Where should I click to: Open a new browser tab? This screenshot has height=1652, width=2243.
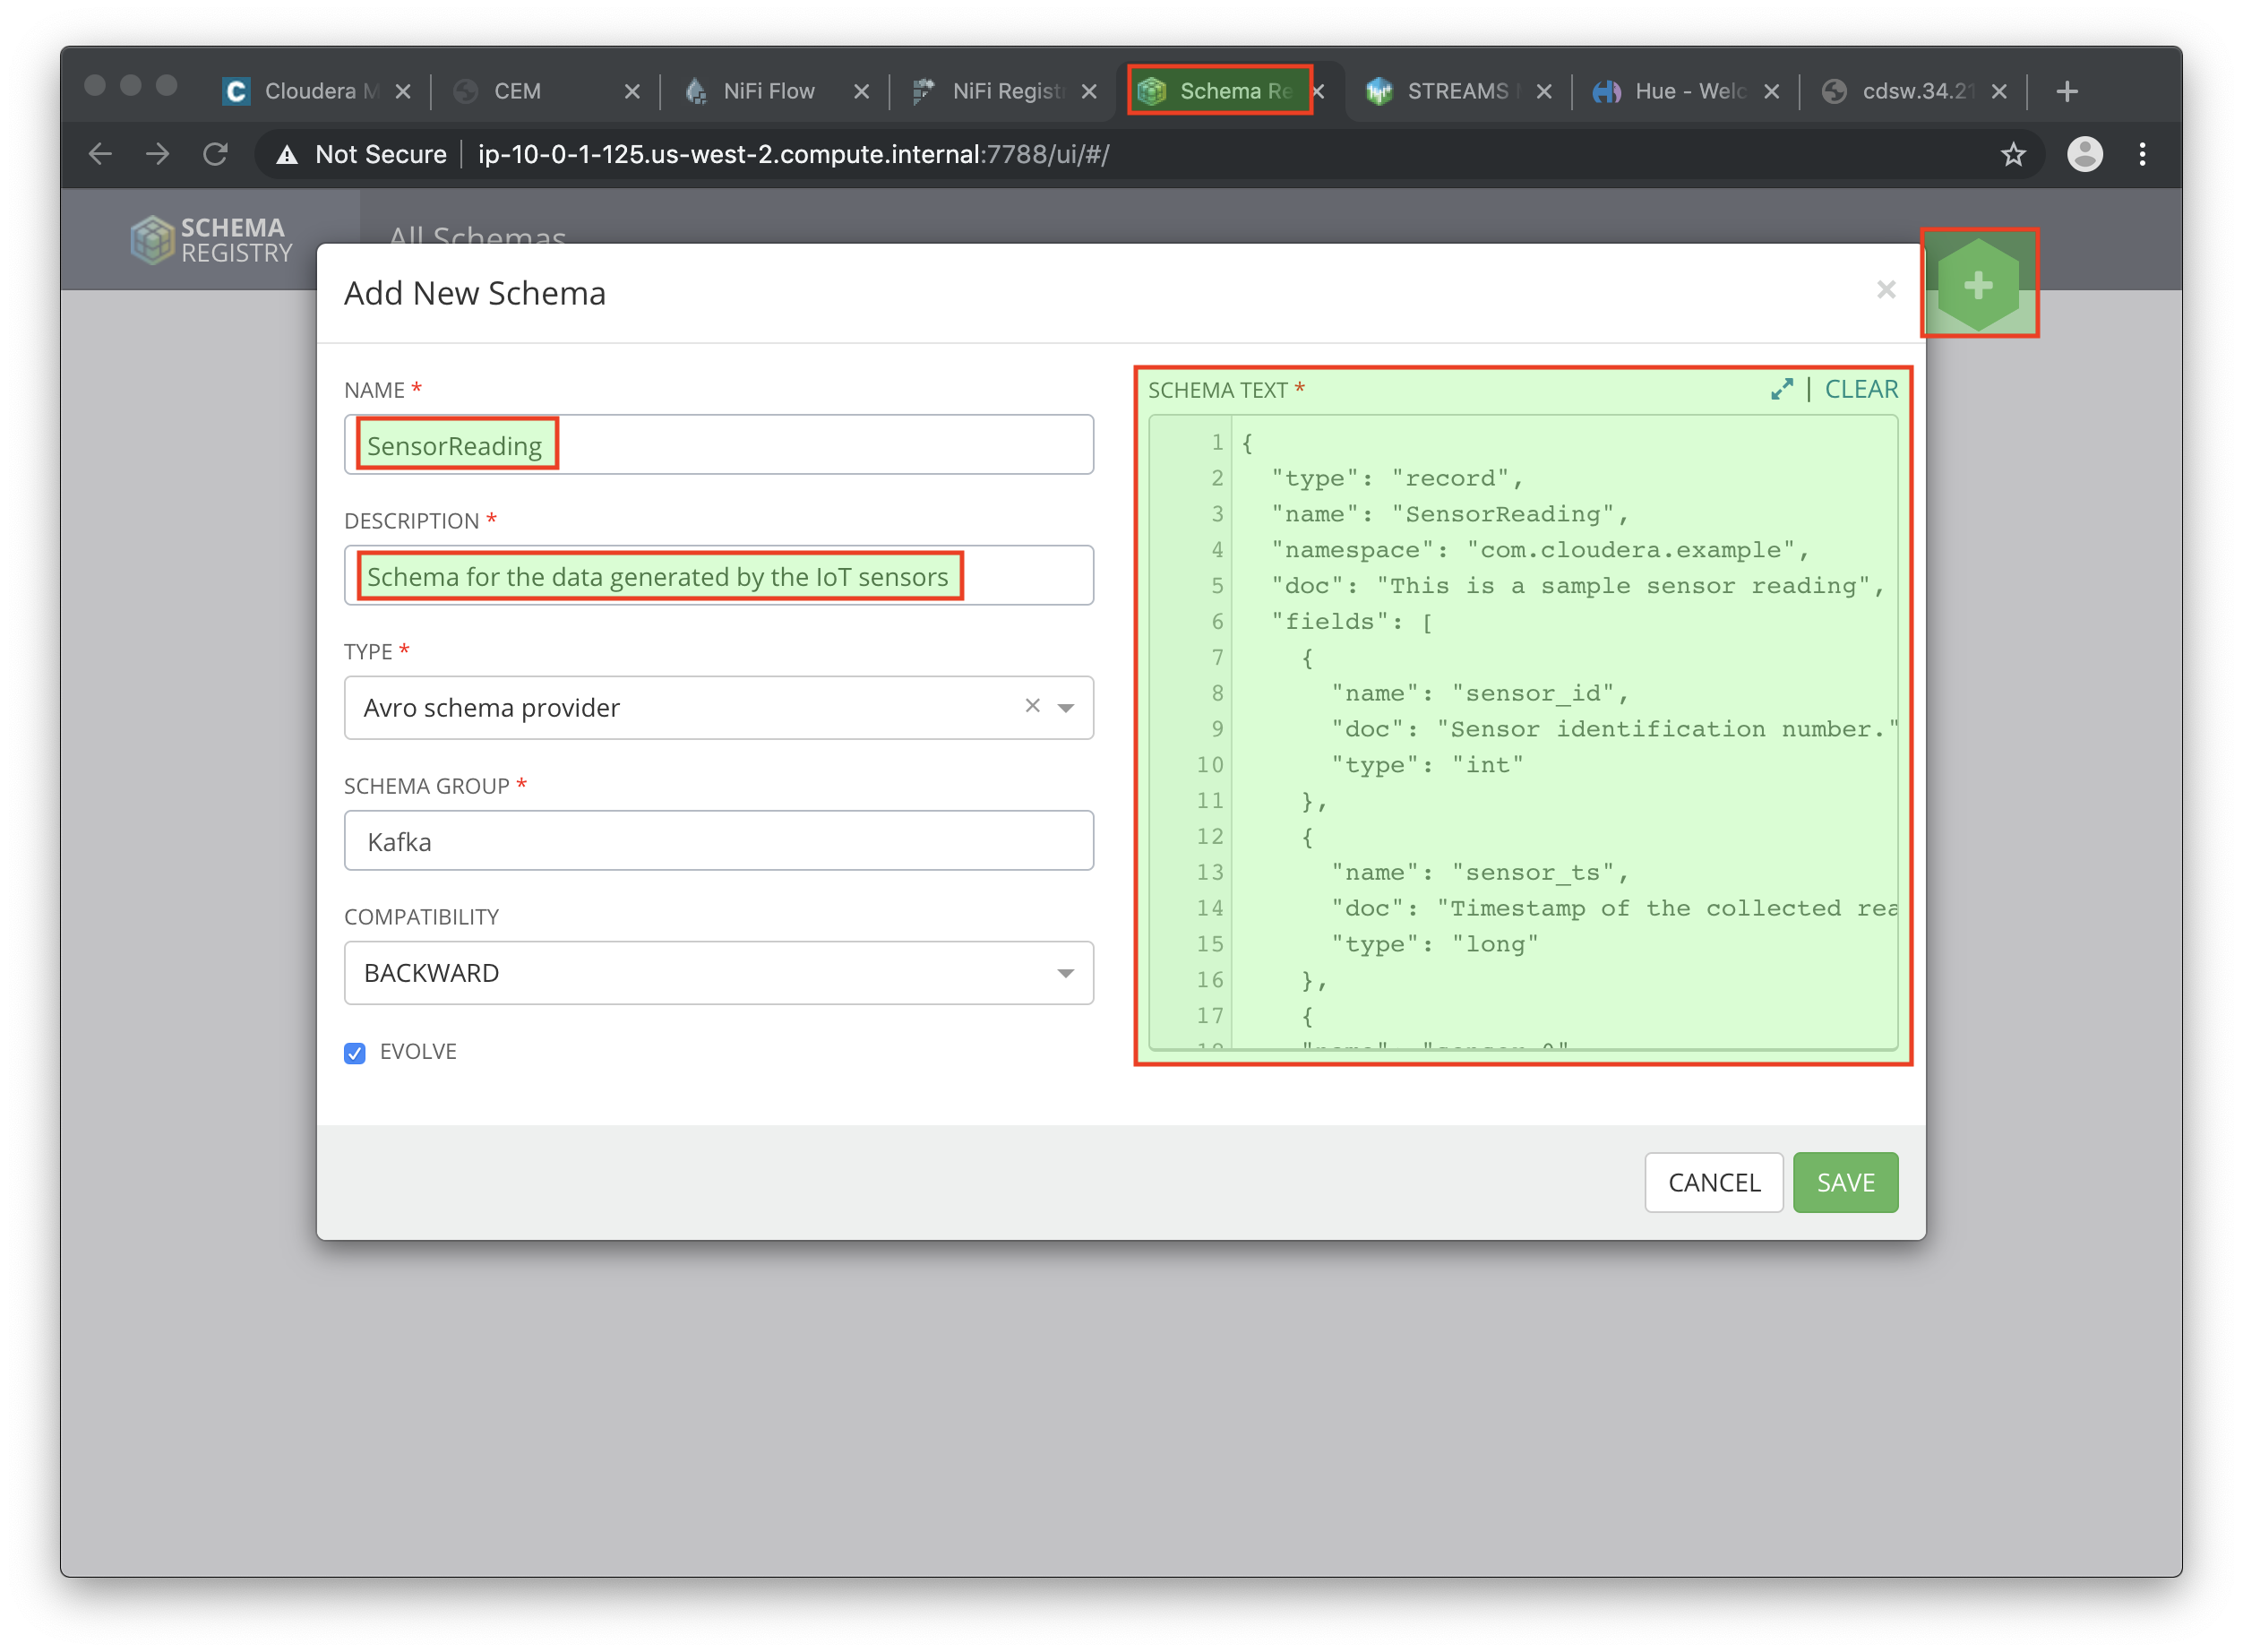tap(2067, 91)
